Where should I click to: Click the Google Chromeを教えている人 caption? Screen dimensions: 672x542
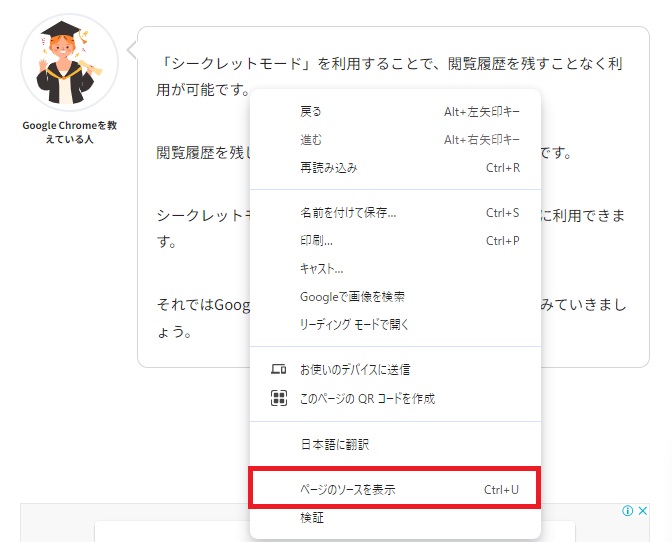(x=69, y=132)
